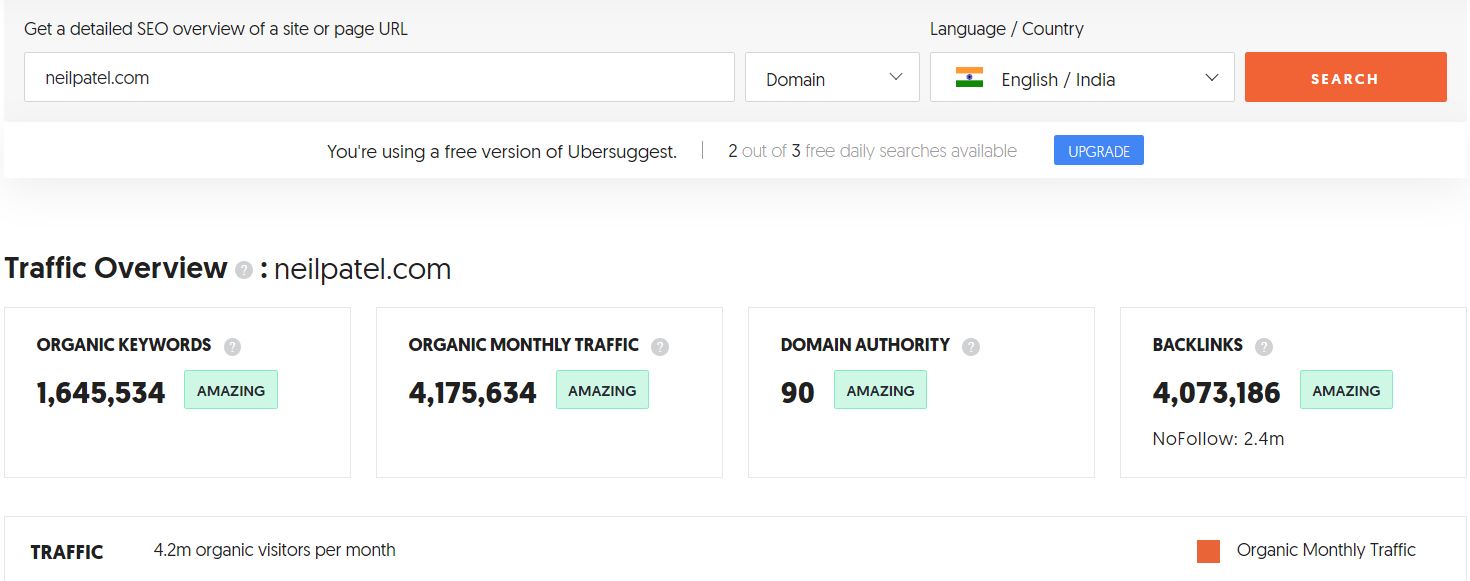Click the blue UPGRADE button
1470x581 pixels.
(x=1099, y=151)
